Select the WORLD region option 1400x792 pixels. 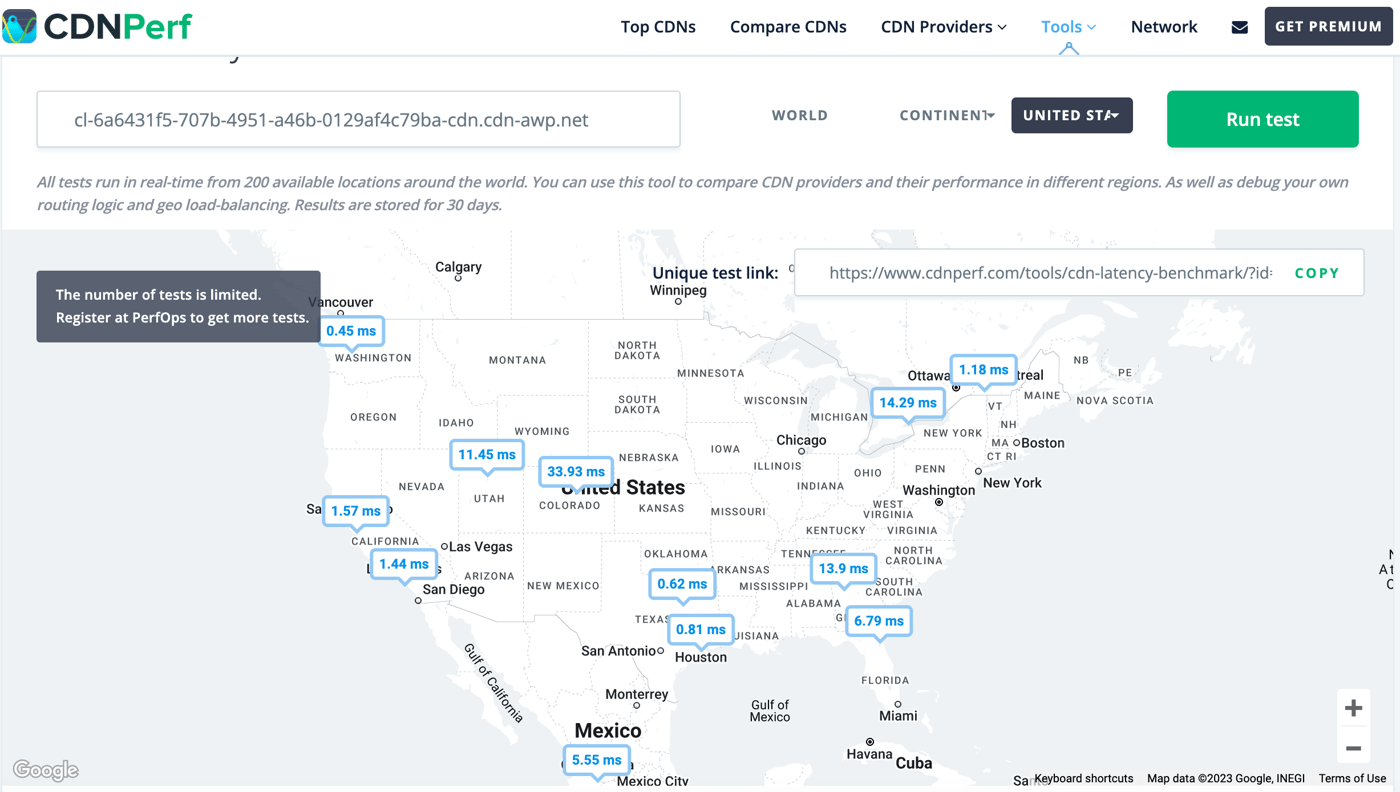pyautogui.click(x=800, y=115)
